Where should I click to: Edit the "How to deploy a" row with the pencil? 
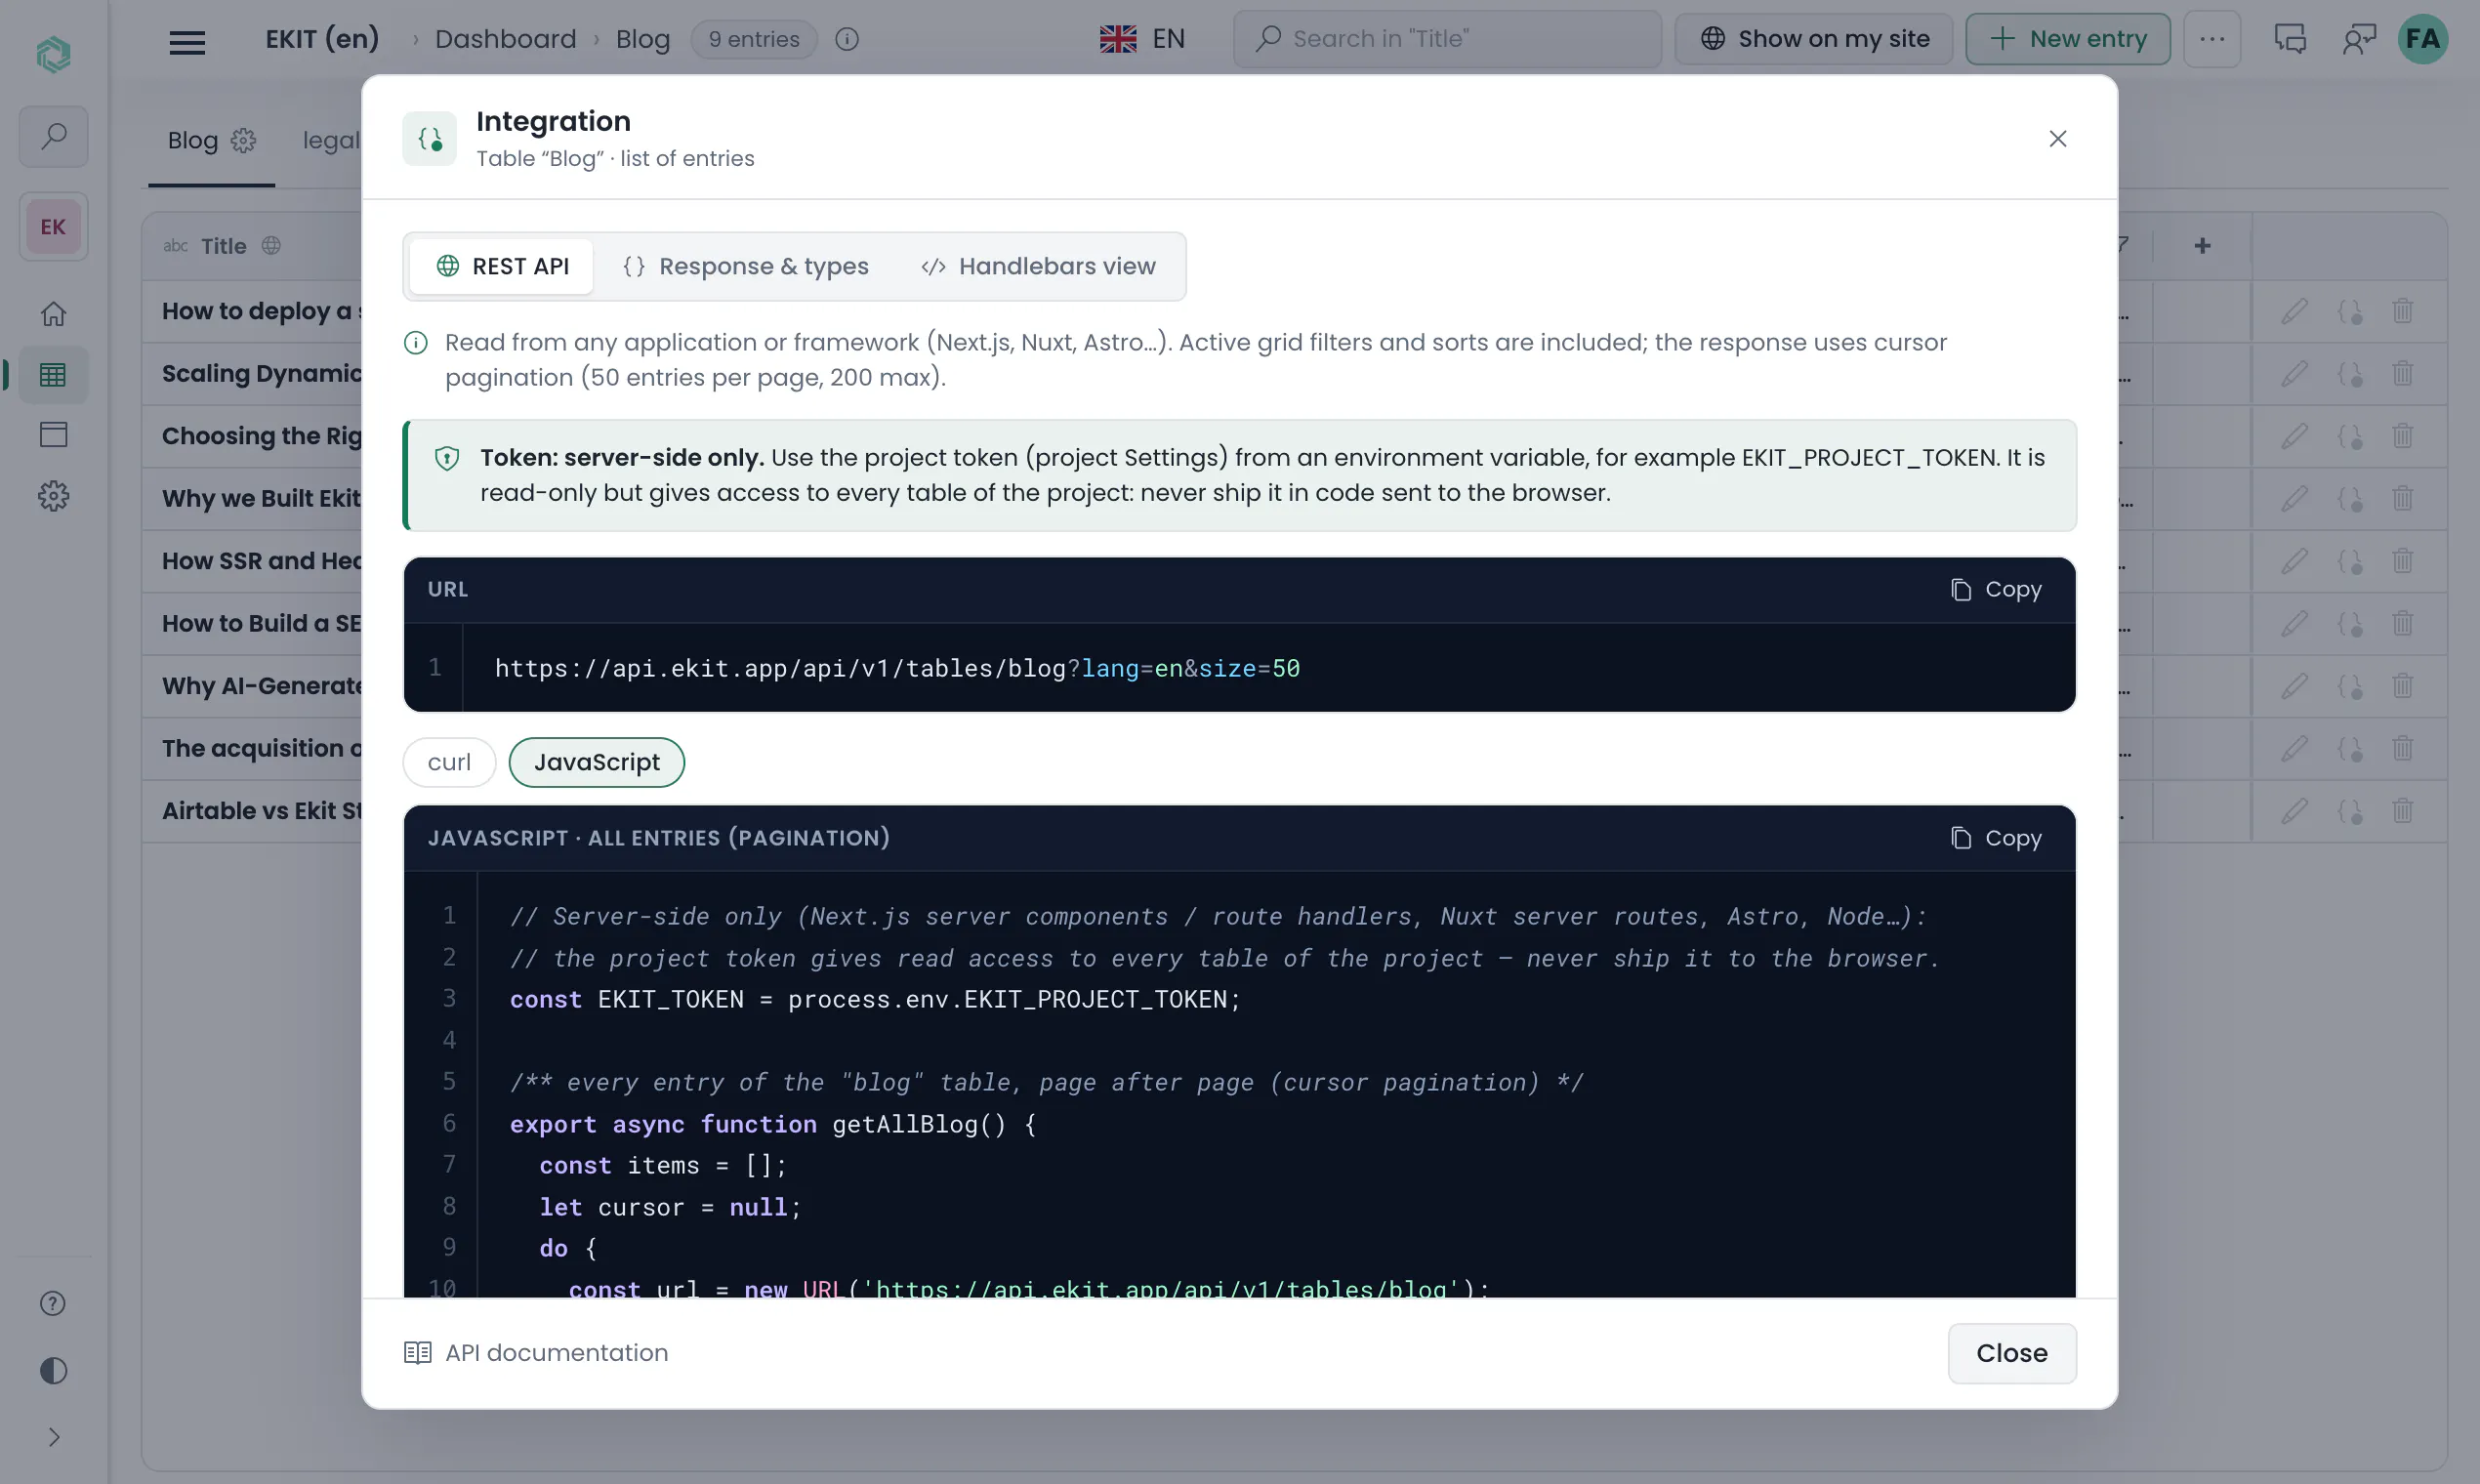click(2294, 311)
